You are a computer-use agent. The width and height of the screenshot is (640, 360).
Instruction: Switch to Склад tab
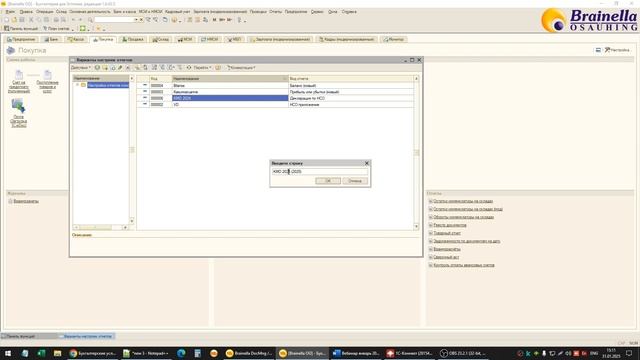point(161,39)
